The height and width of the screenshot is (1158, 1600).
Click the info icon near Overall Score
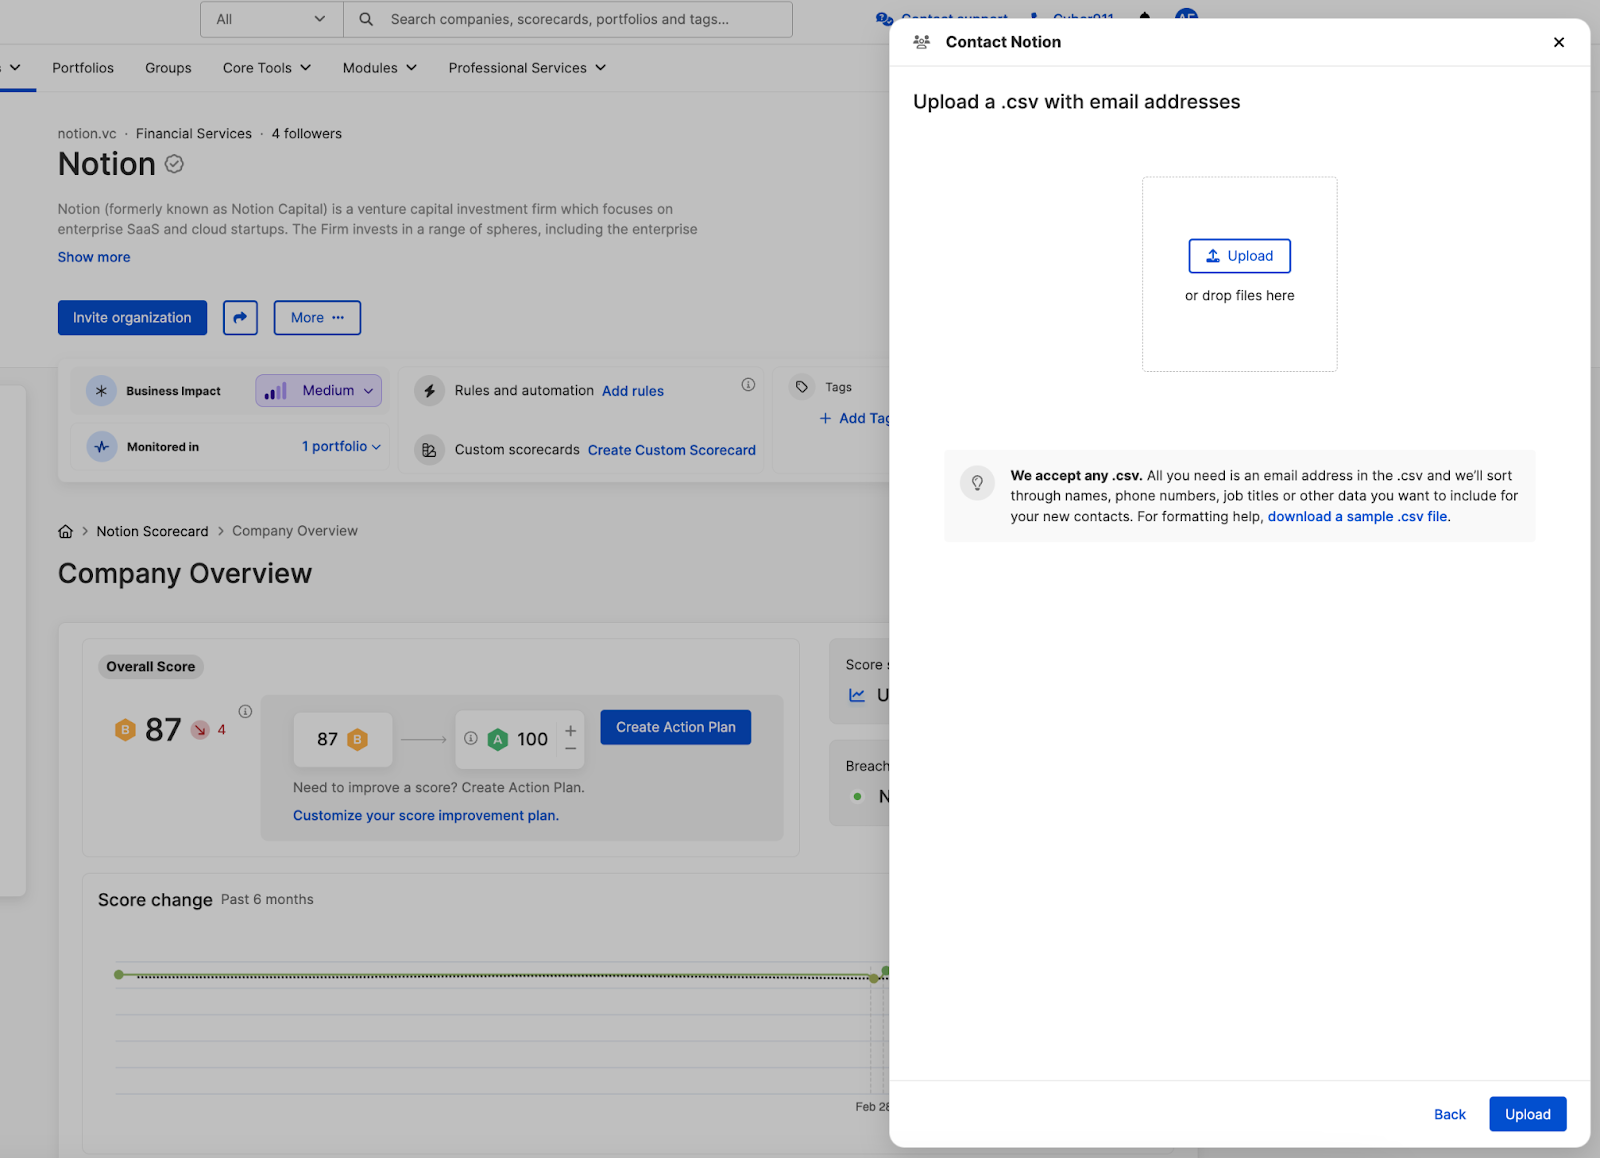[245, 711]
